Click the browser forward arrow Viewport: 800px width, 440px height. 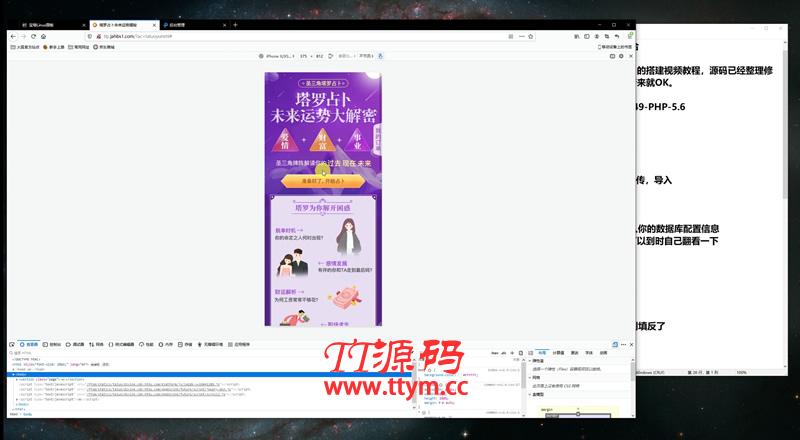click(x=23, y=37)
